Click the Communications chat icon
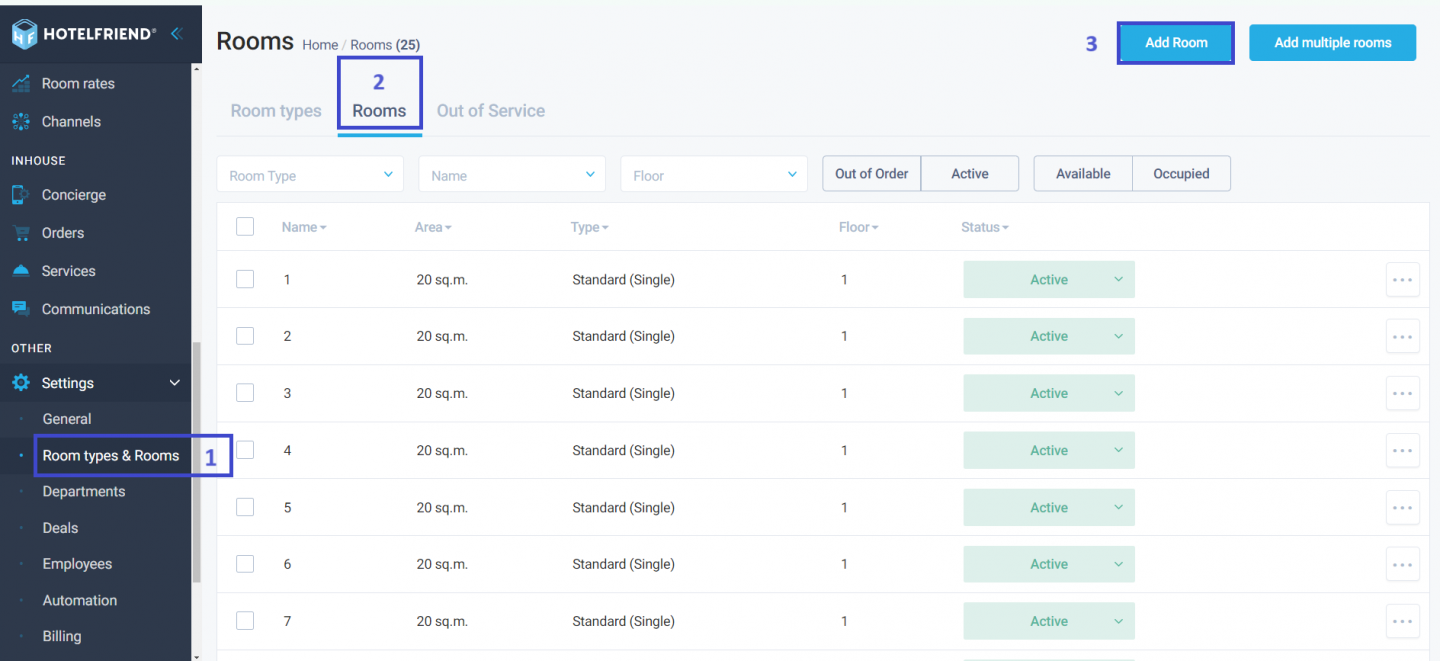This screenshot has width=1440, height=661. point(20,309)
